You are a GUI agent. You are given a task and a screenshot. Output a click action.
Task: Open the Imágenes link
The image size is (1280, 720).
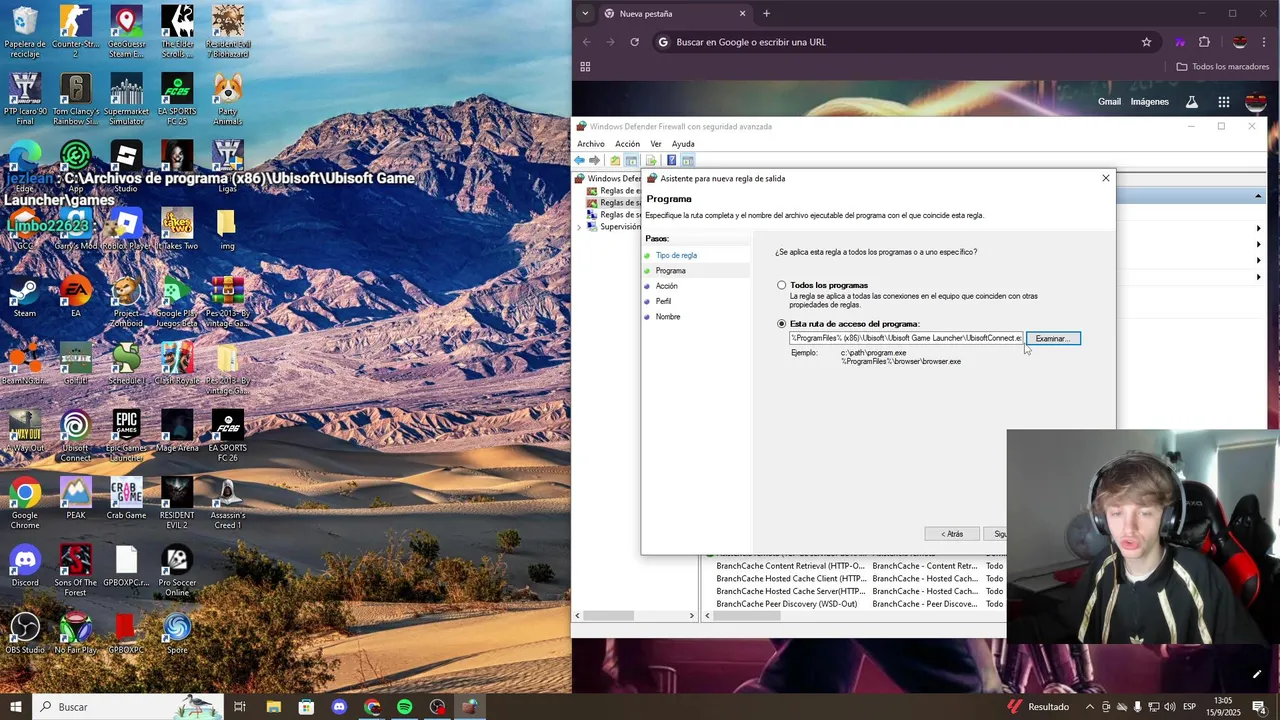tap(1149, 102)
